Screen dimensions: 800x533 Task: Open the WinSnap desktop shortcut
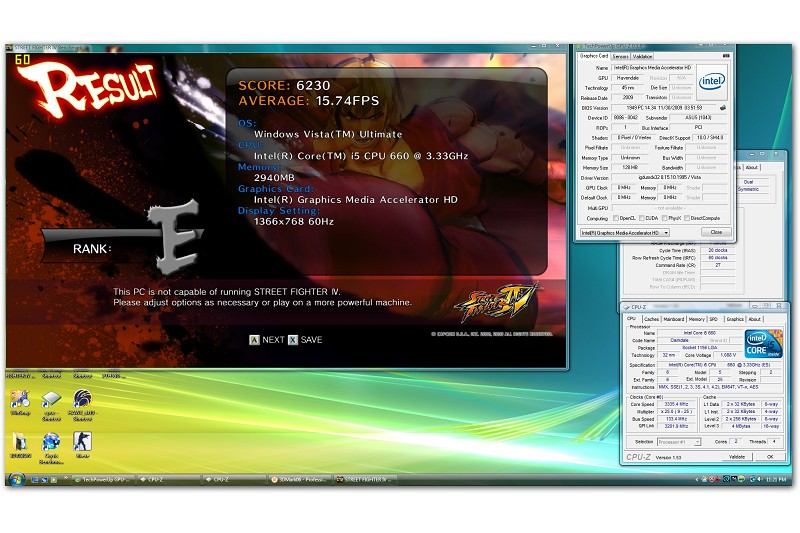pos(20,399)
